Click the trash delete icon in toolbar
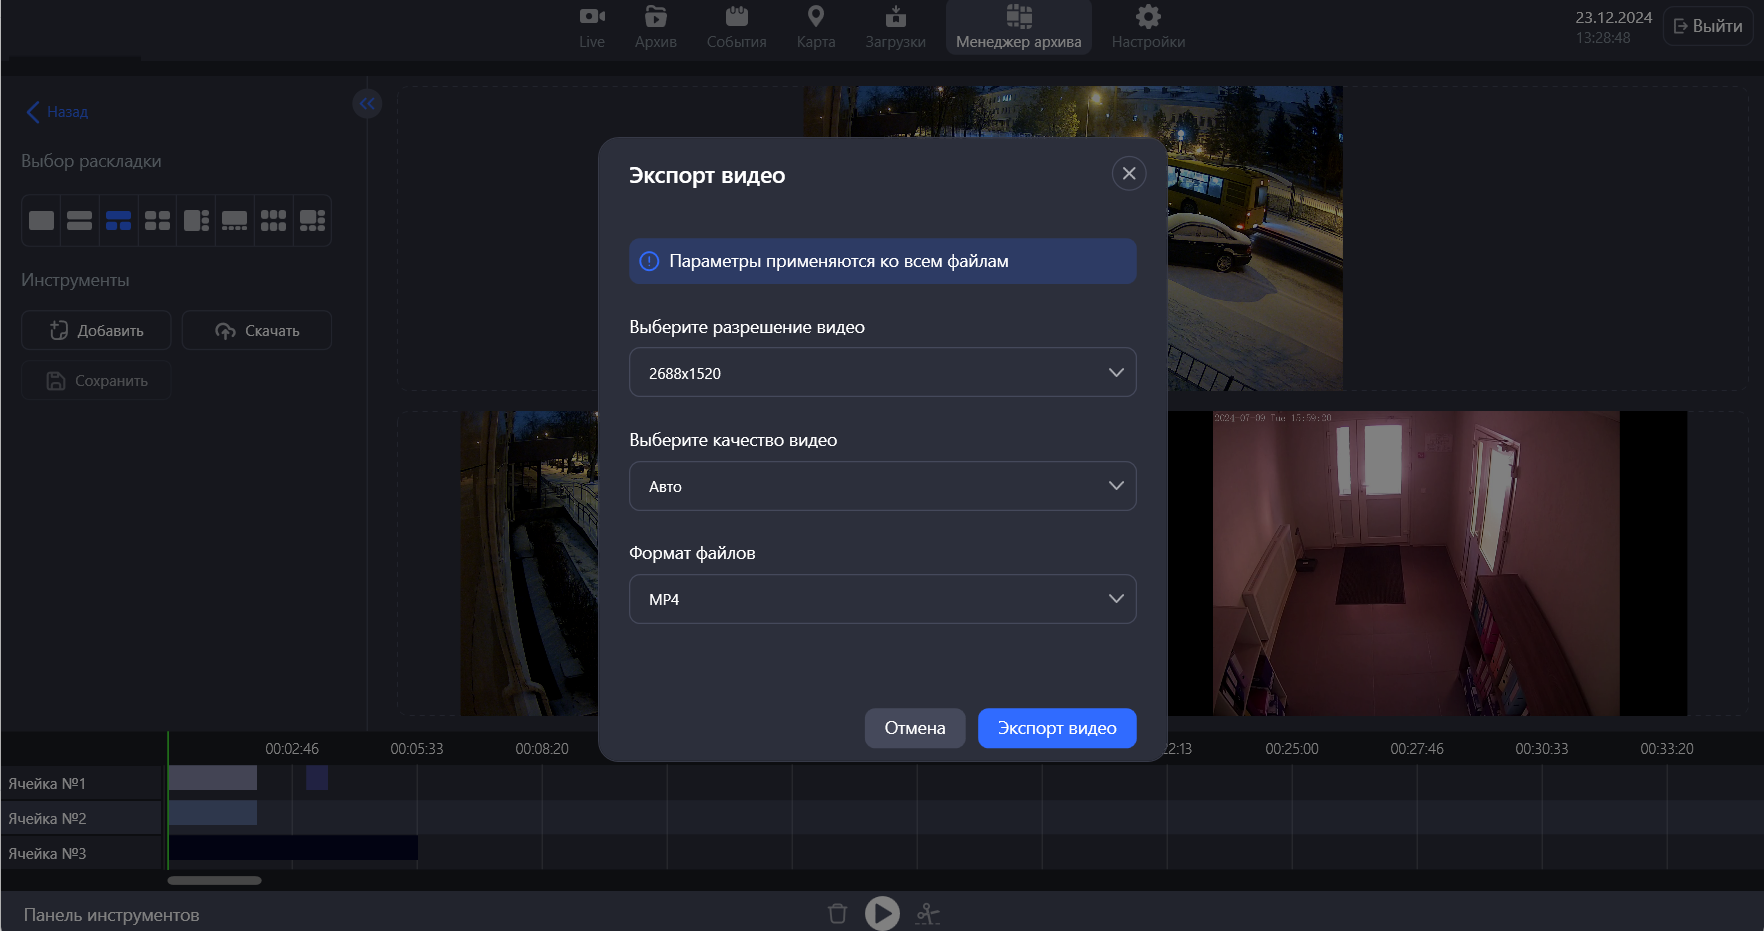The image size is (1764, 931). (x=838, y=914)
